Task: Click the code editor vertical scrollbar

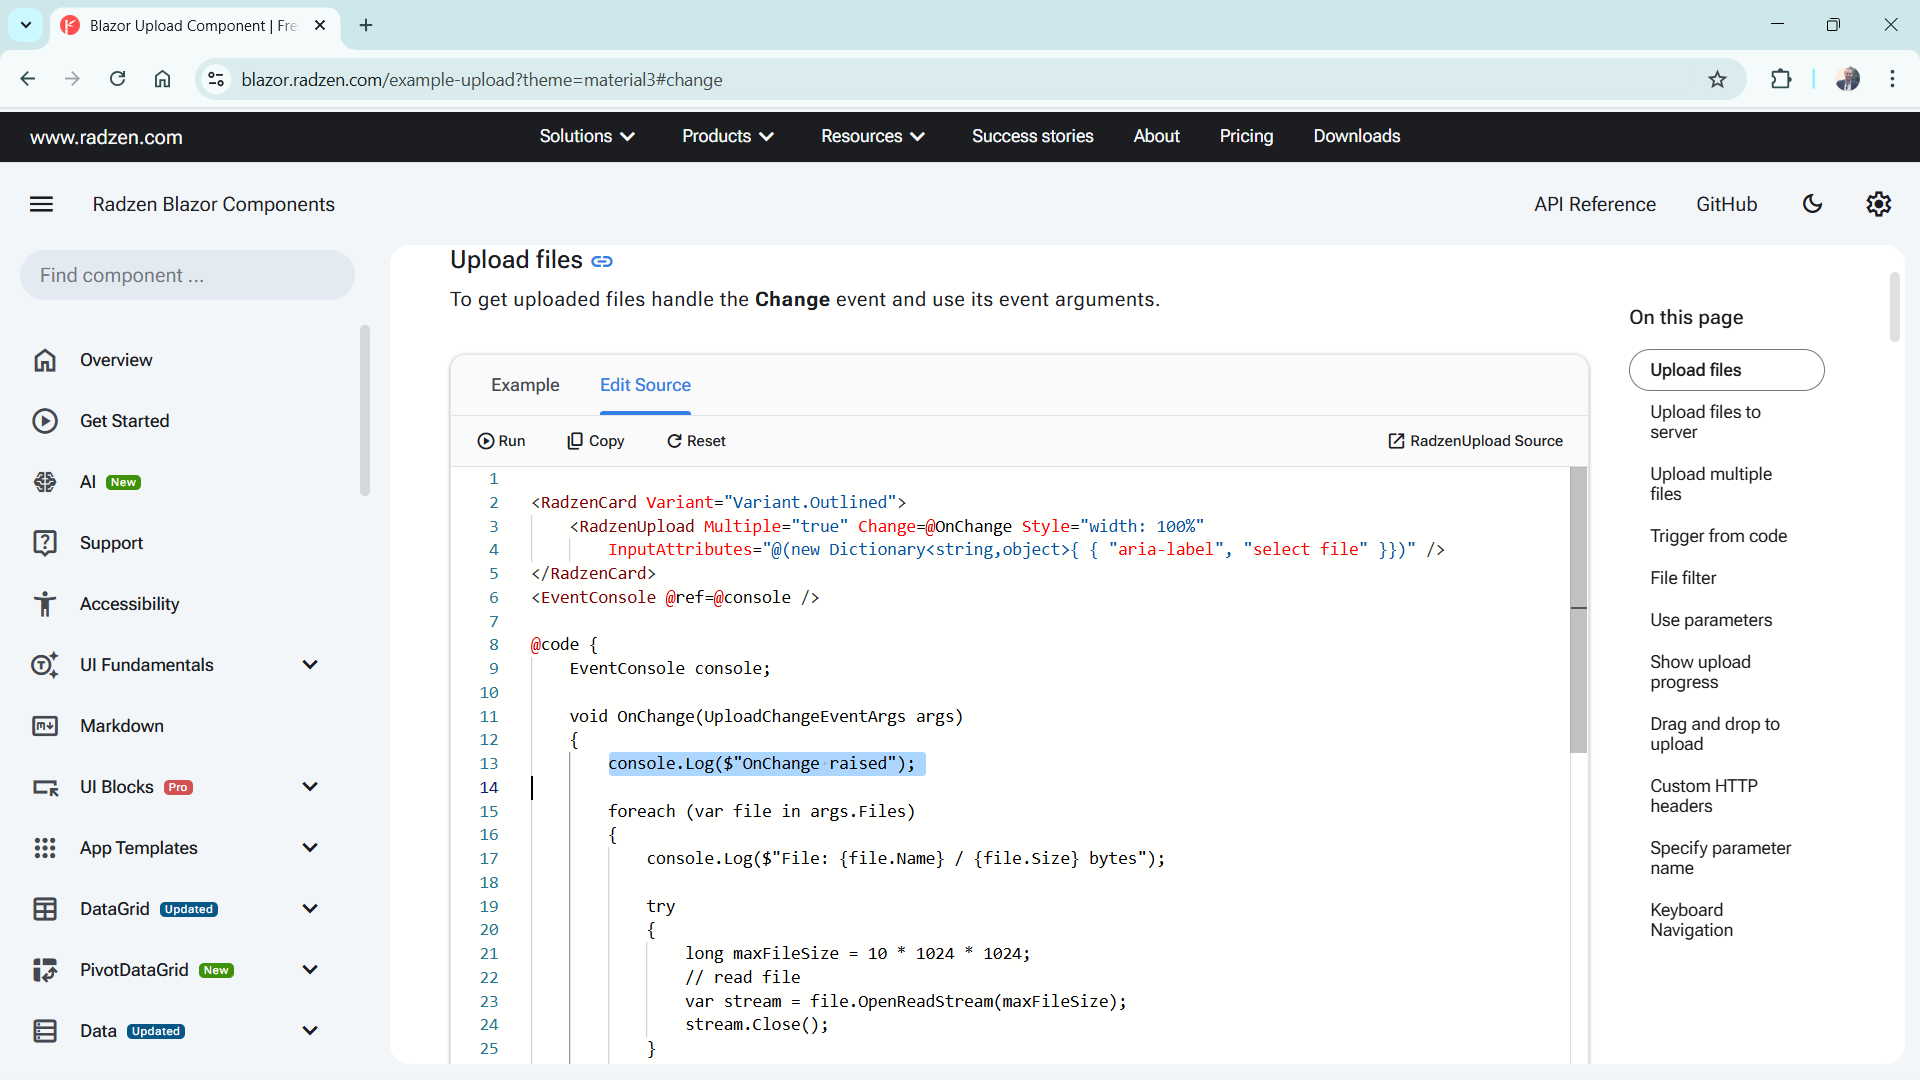Action: [x=1578, y=609]
